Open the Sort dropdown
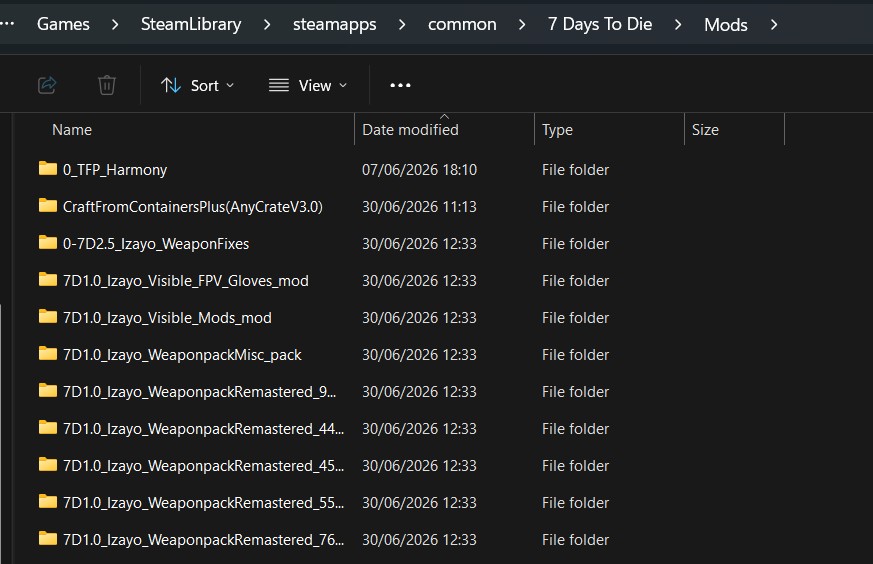873x564 pixels. (198, 85)
